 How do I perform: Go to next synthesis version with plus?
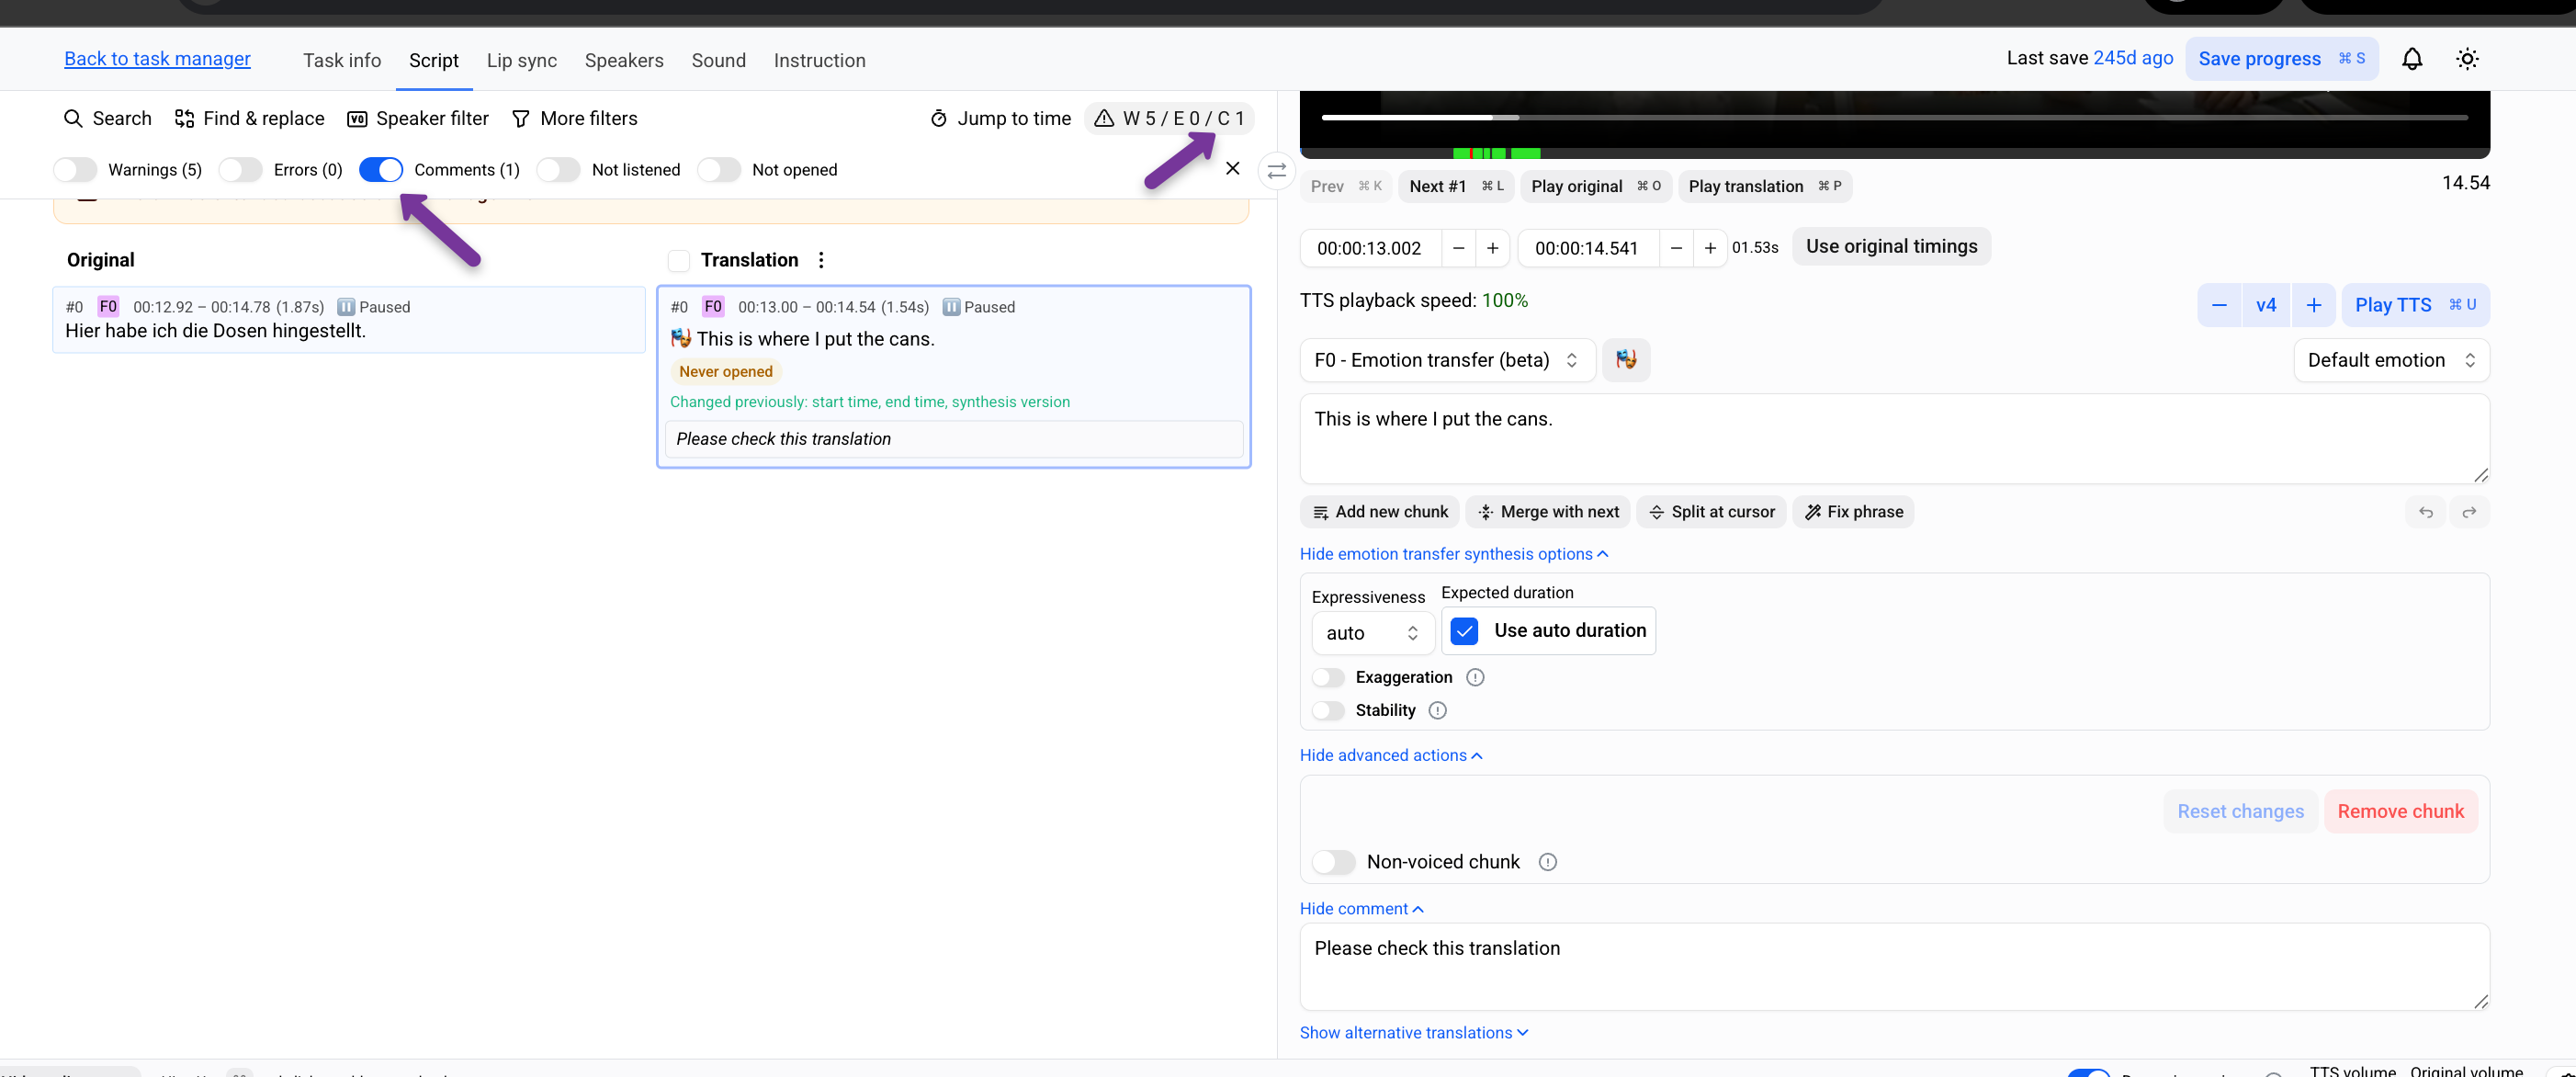(2314, 305)
